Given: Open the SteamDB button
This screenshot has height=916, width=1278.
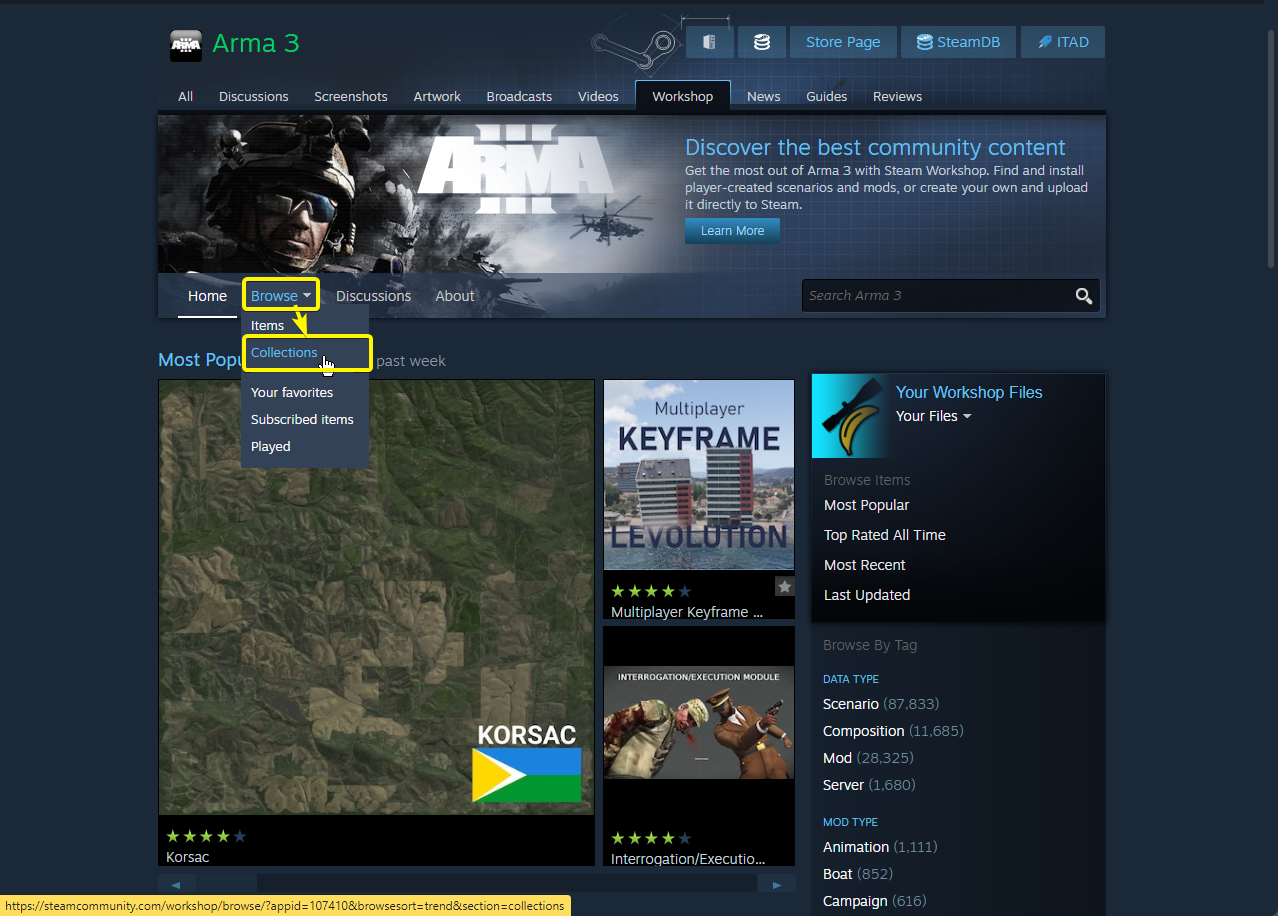Looking at the screenshot, I should (958, 42).
